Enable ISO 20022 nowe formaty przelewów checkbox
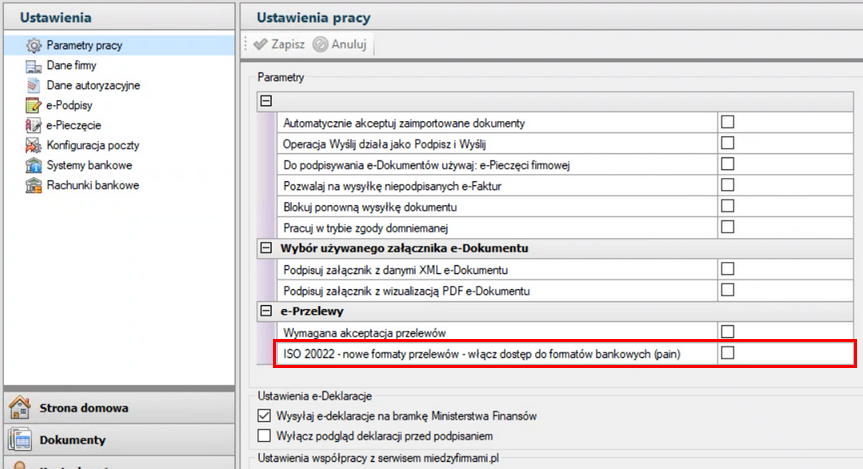Viewport: 863px width, 469px height. (728, 353)
